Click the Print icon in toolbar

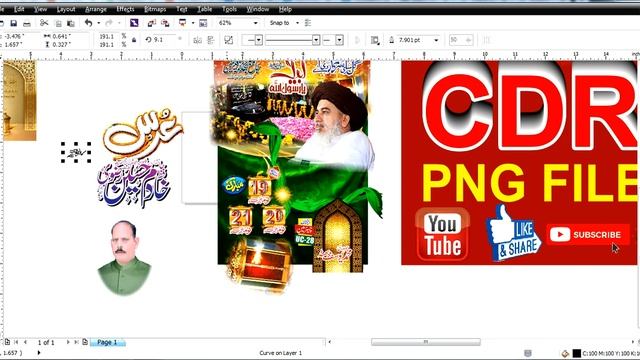(27, 23)
